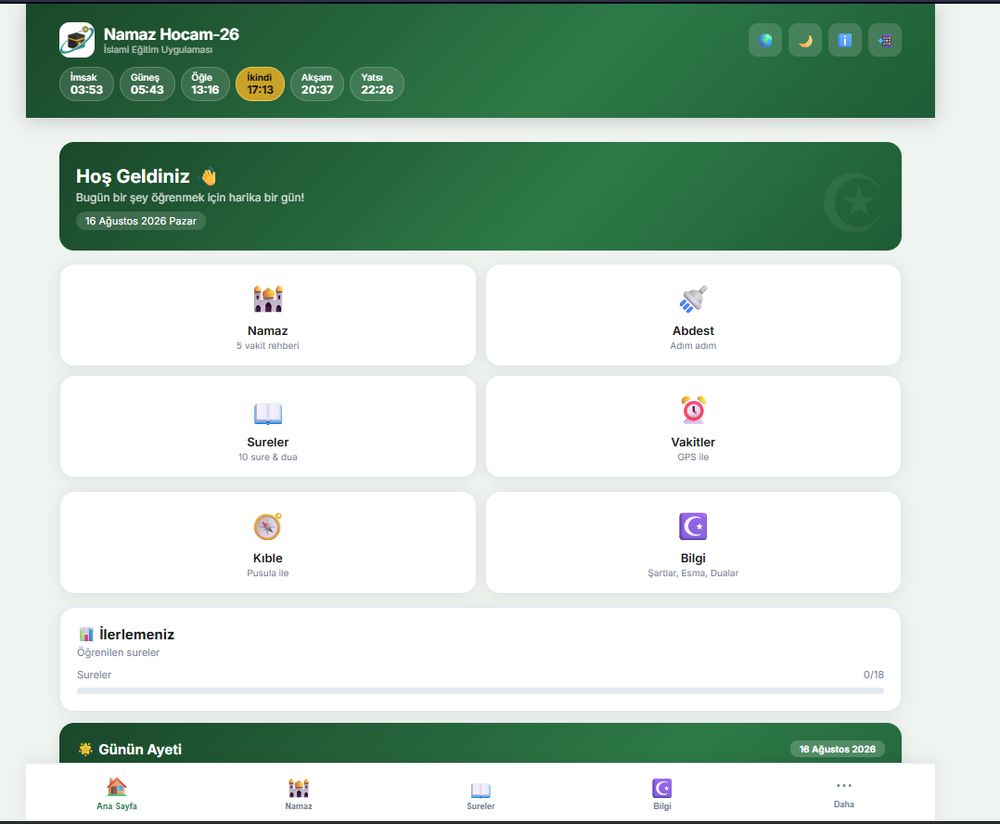This screenshot has width=1000, height=824.
Task: Click the 'Bugün bir şey öğrenmek' welcome message
Action: coord(190,198)
